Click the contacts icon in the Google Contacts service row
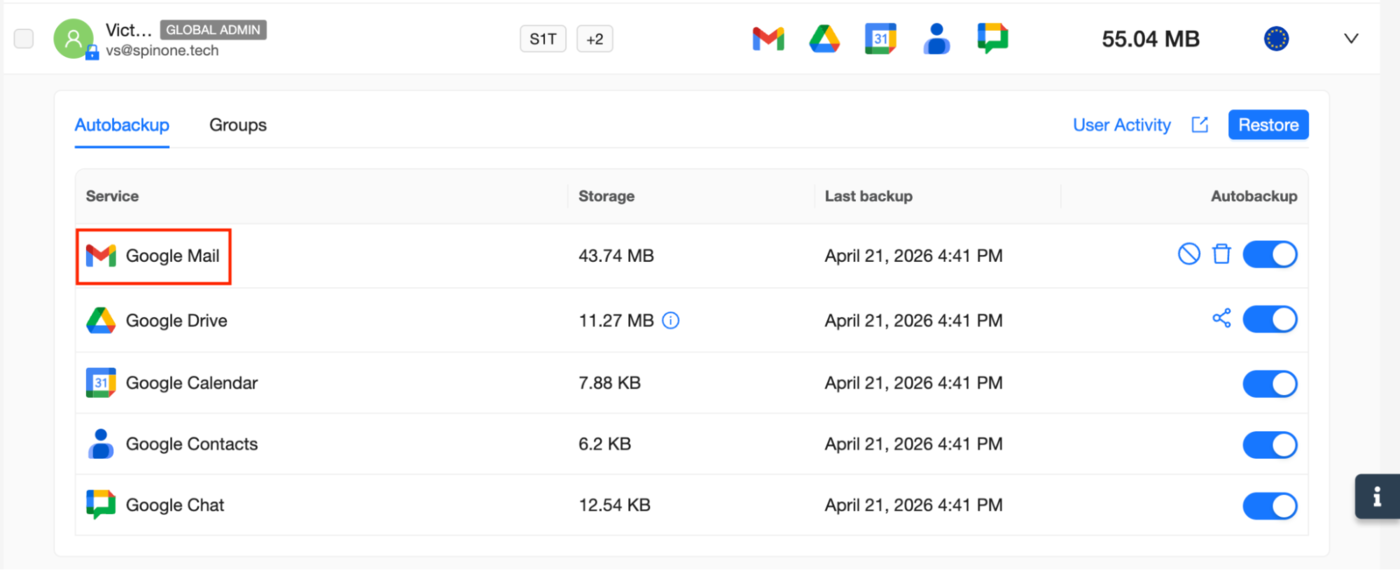Image resolution: width=1400 pixels, height=570 pixels. point(101,444)
